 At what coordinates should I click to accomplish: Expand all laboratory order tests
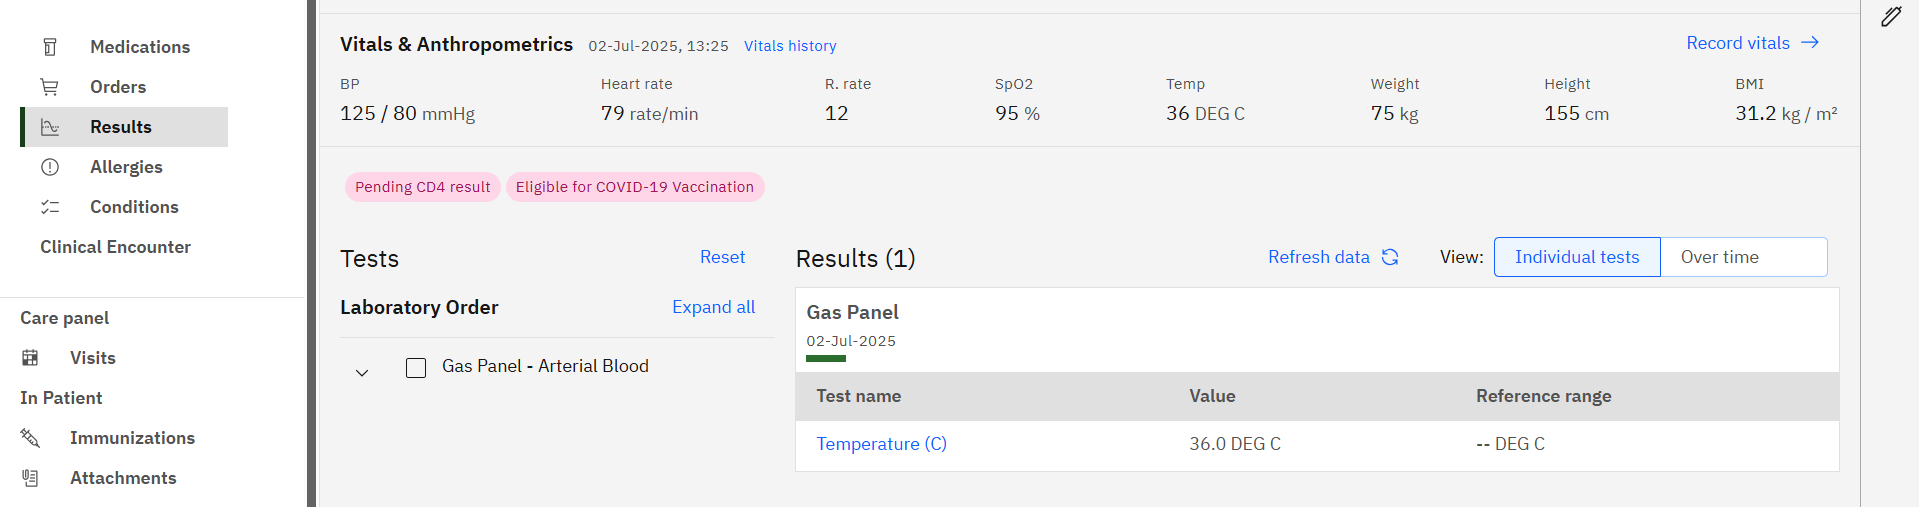[713, 307]
